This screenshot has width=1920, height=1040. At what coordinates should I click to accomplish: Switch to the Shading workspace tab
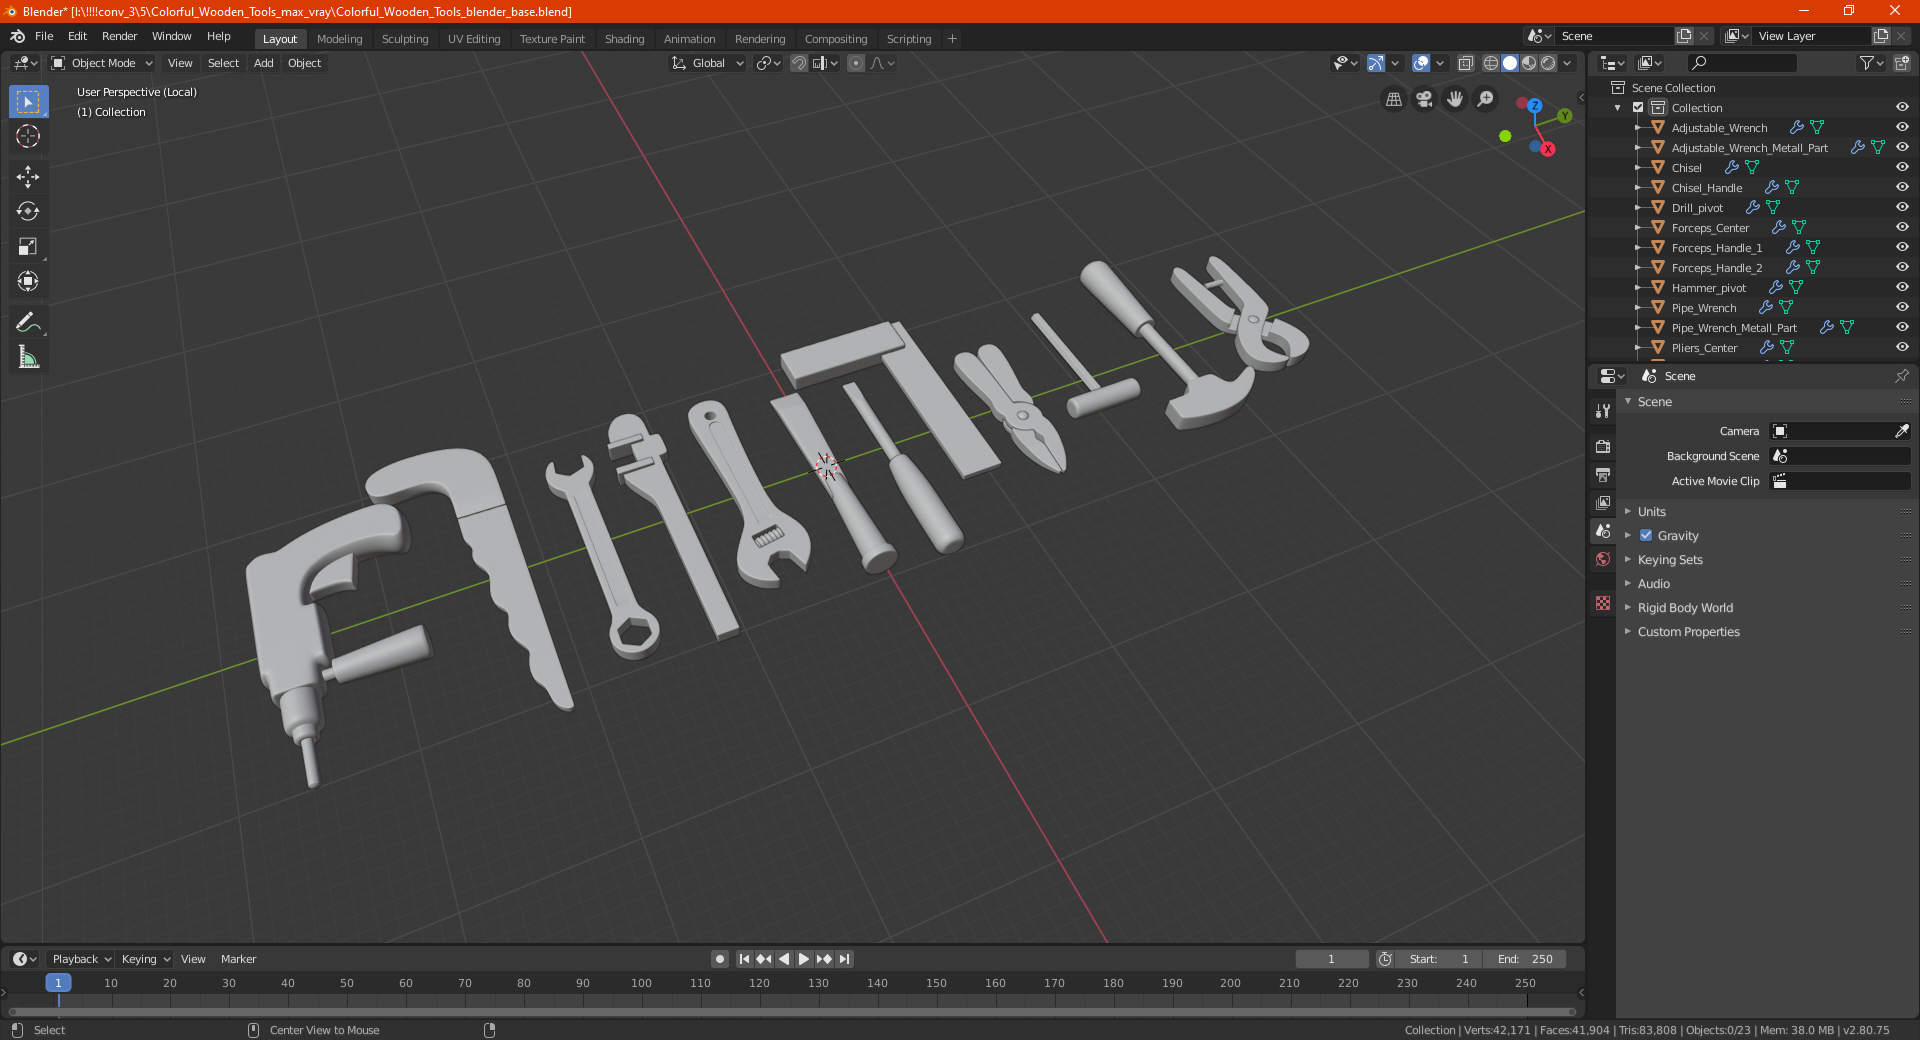(x=624, y=39)
